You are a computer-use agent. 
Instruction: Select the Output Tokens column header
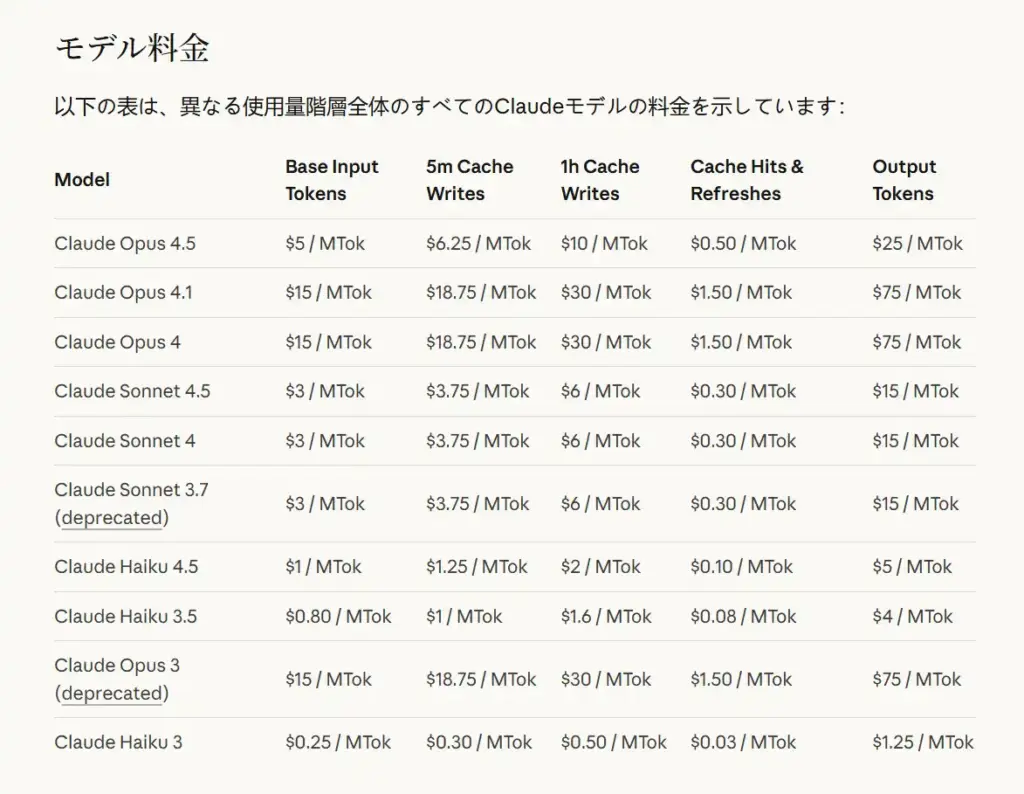coord(904,180)
